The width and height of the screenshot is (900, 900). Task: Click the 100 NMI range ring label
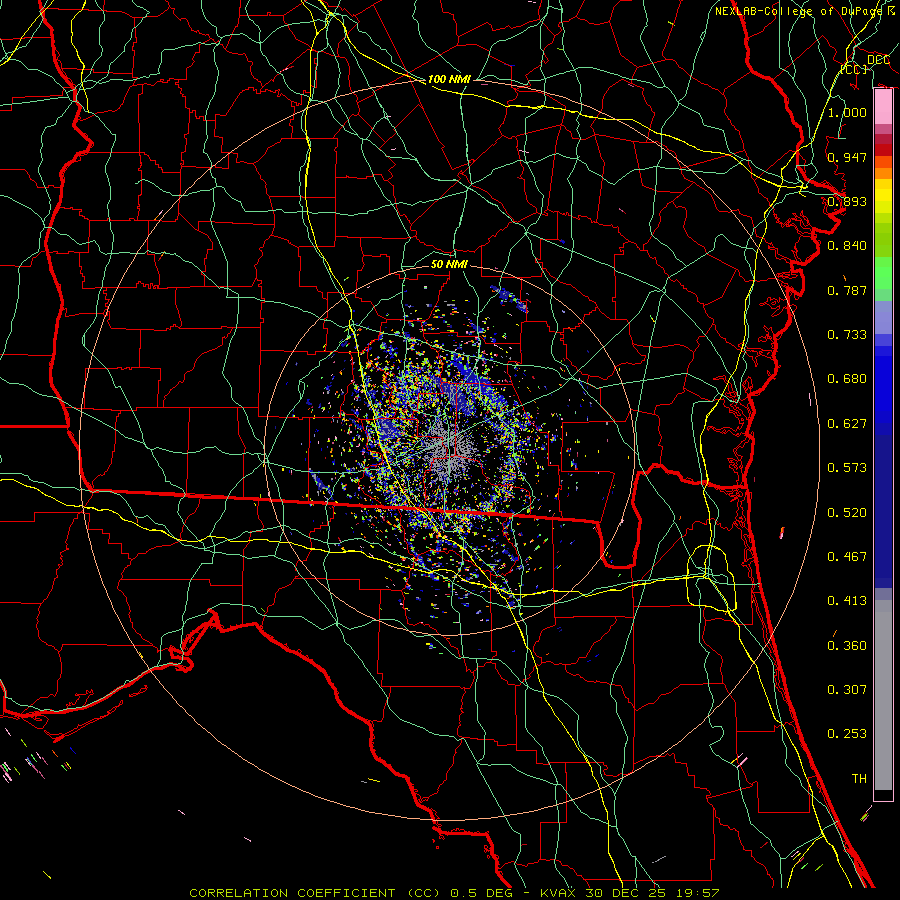point(449,79)
